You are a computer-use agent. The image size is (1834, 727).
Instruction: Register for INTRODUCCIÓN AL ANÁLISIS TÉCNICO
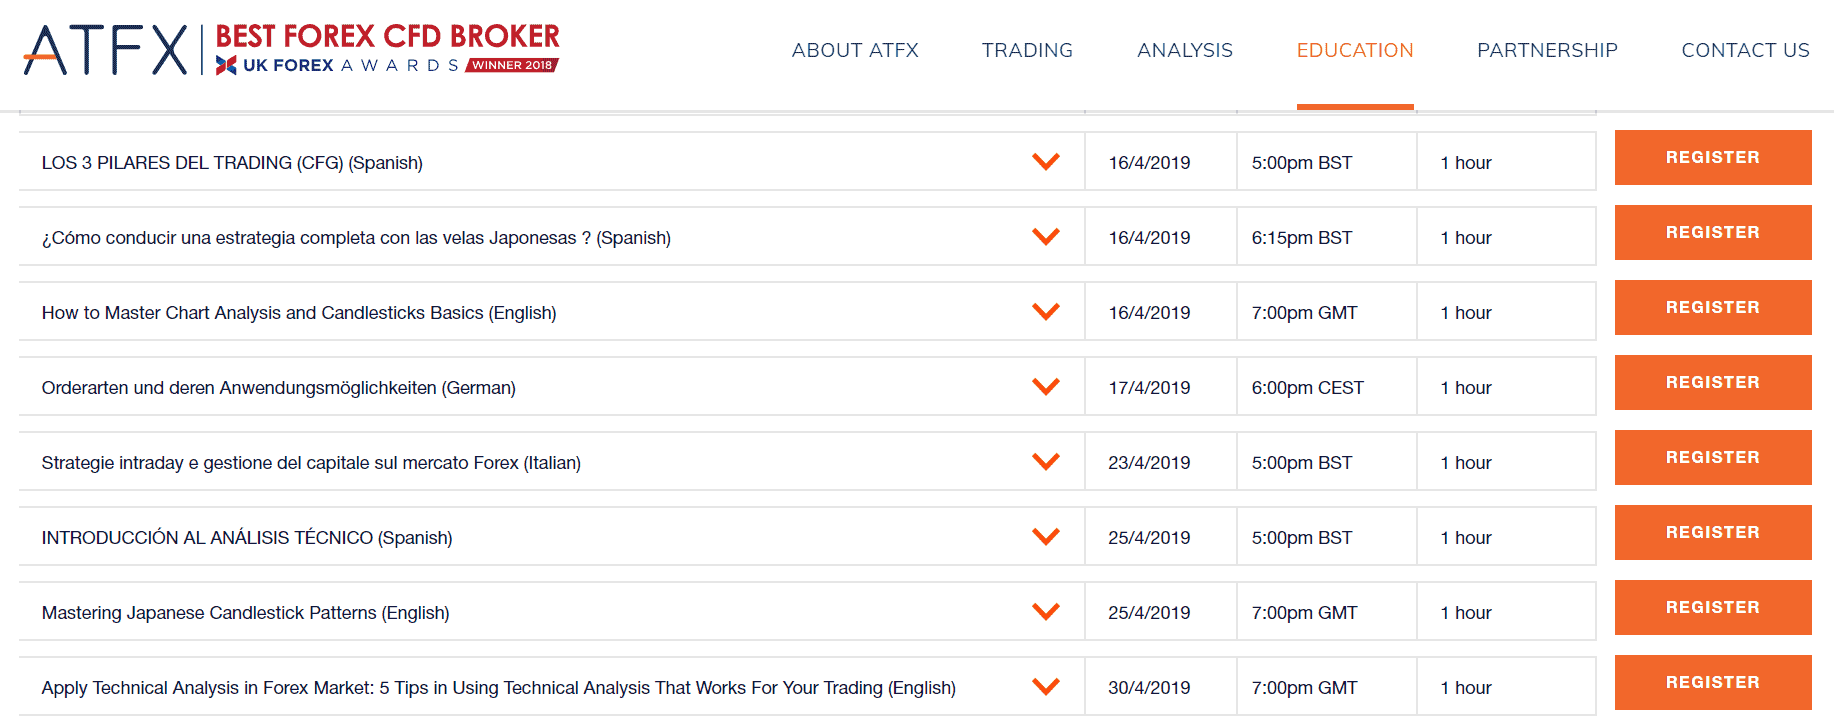point(1713,532)
